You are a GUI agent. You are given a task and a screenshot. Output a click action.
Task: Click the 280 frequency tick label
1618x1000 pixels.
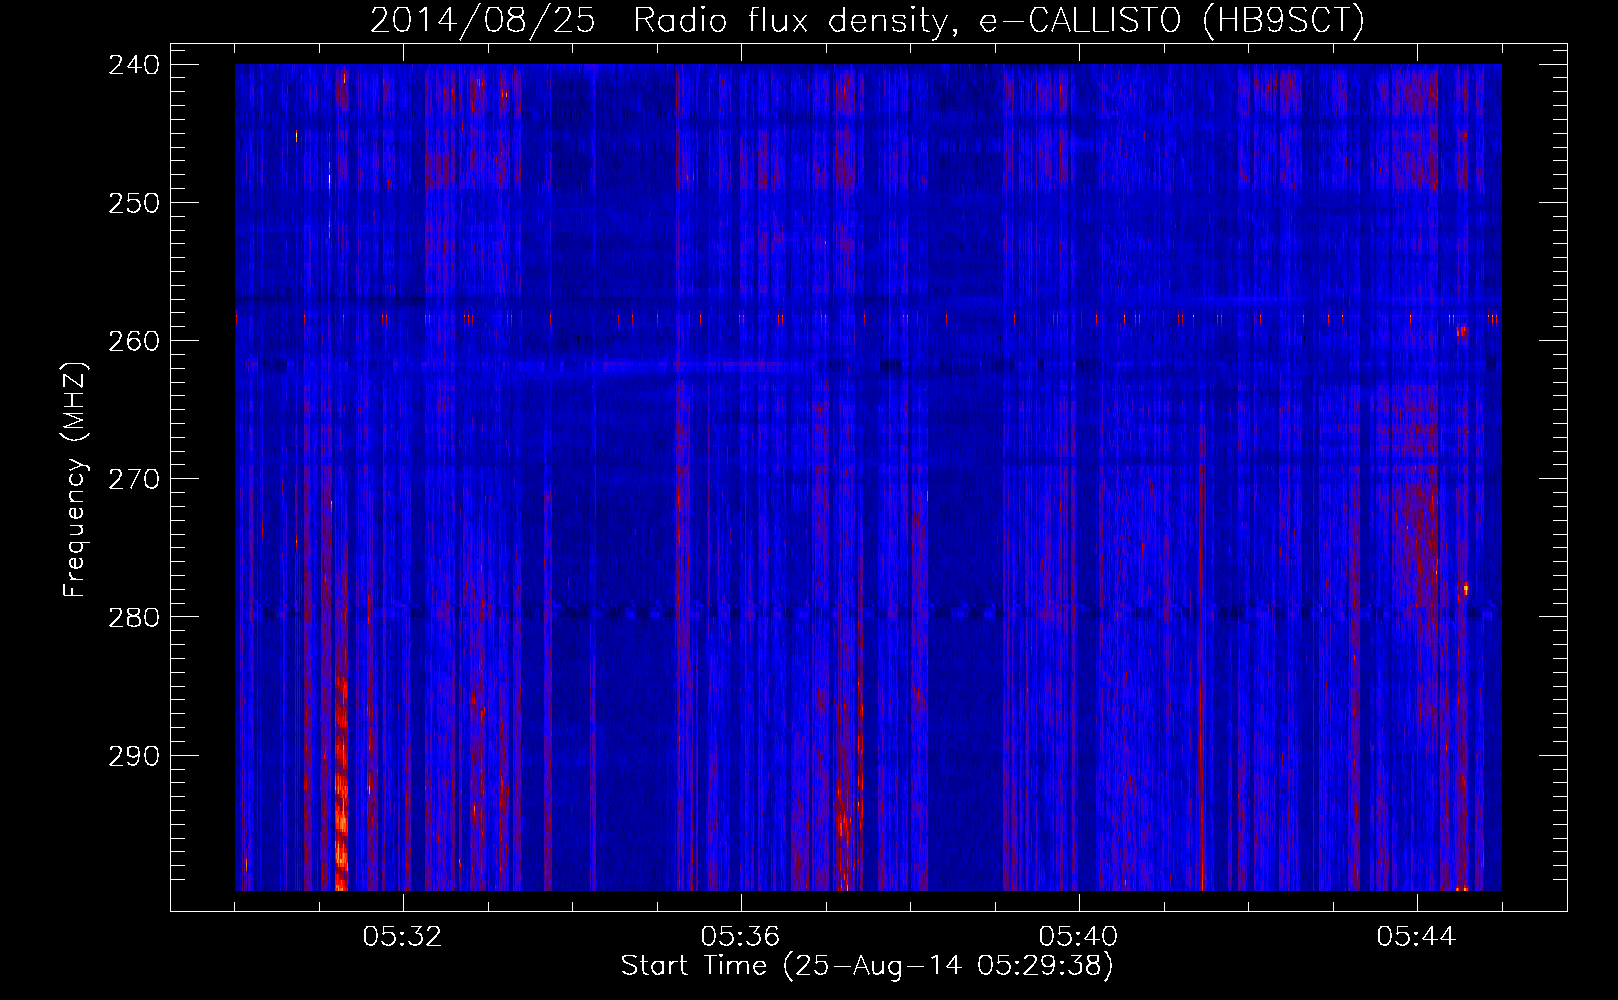(133, 617)
